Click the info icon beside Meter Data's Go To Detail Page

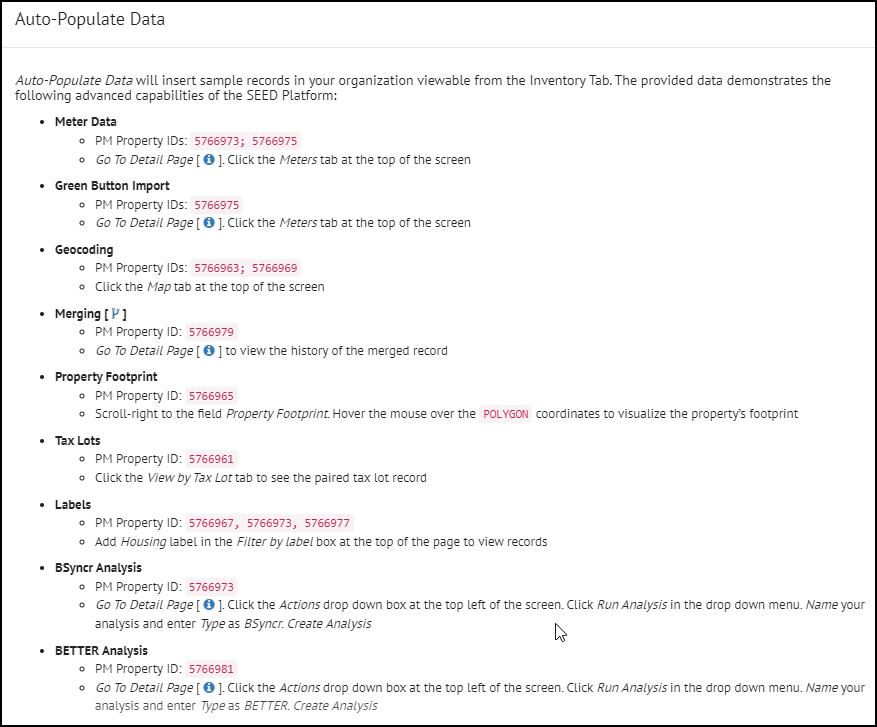pyautogui.click(x=208, y=159)
